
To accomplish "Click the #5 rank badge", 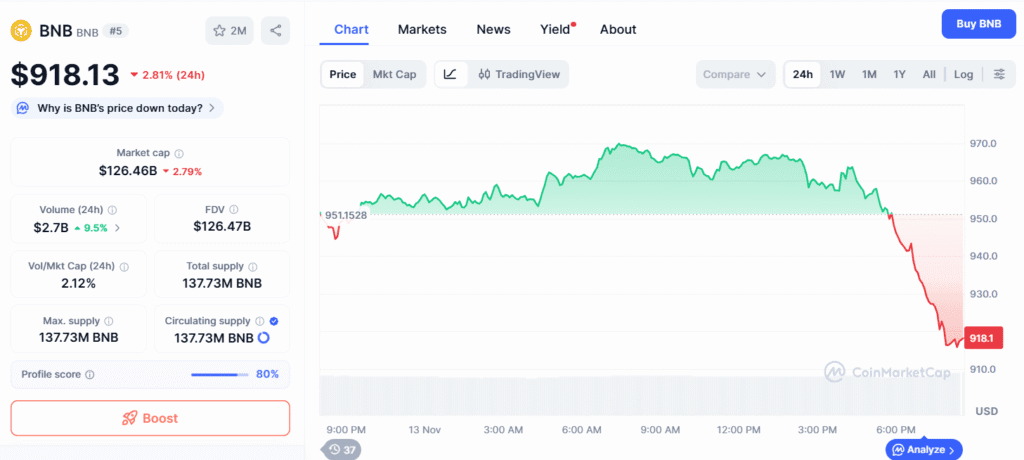I will 116,31.
